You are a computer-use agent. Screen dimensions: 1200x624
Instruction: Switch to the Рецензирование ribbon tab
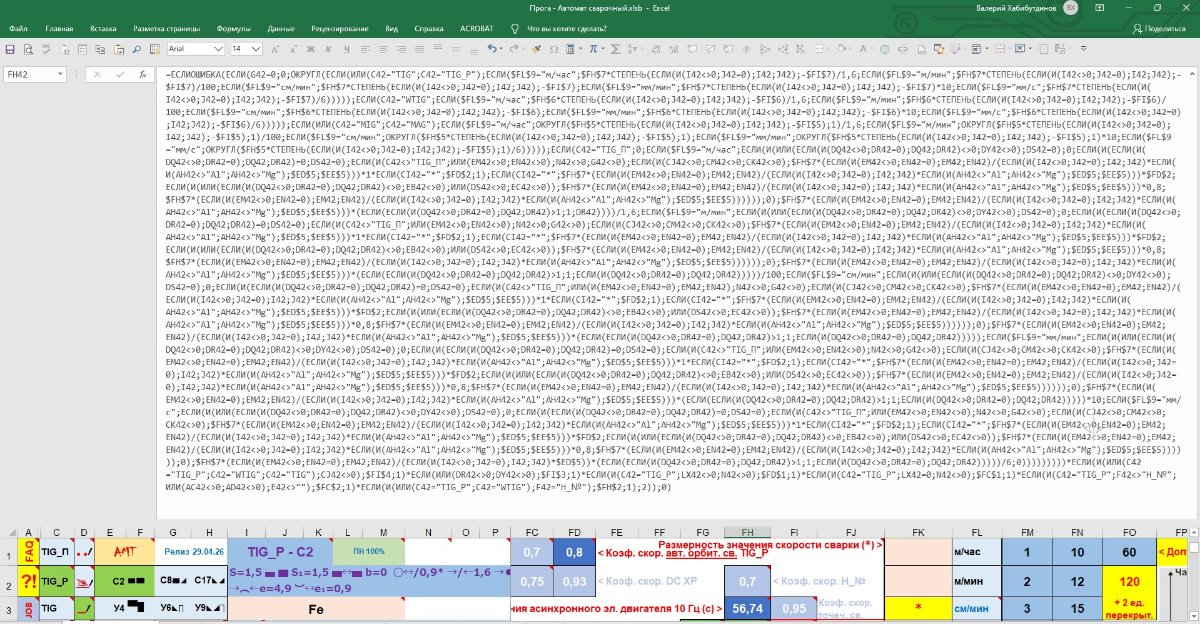(x=339, y=29)
